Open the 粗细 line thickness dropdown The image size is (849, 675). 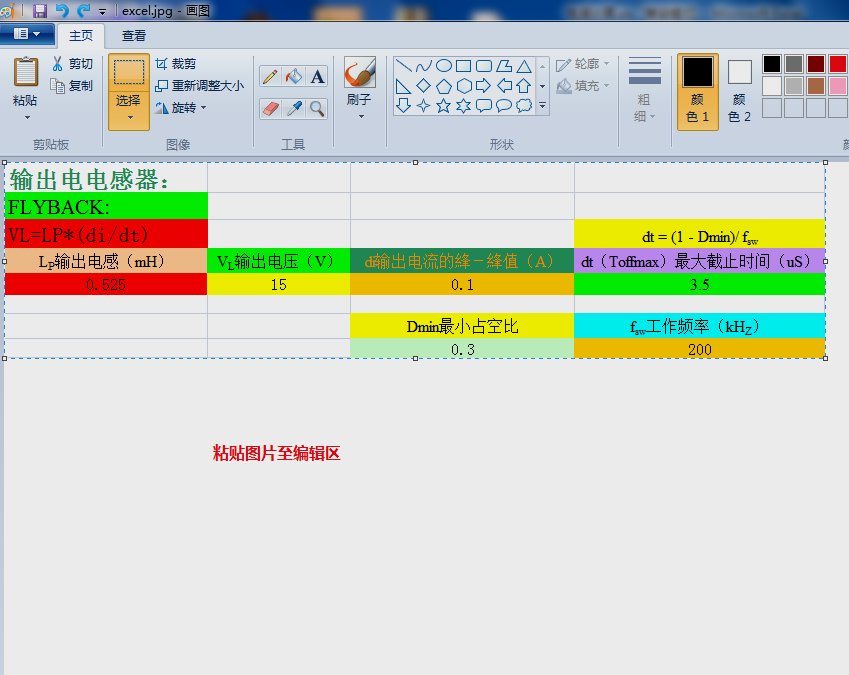pos(644,90)
